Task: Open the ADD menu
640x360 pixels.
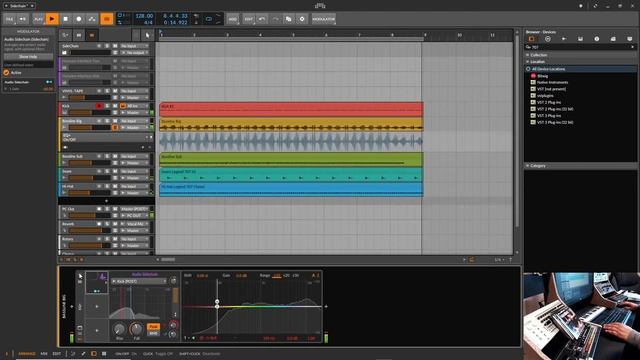Action: point(233,19)
